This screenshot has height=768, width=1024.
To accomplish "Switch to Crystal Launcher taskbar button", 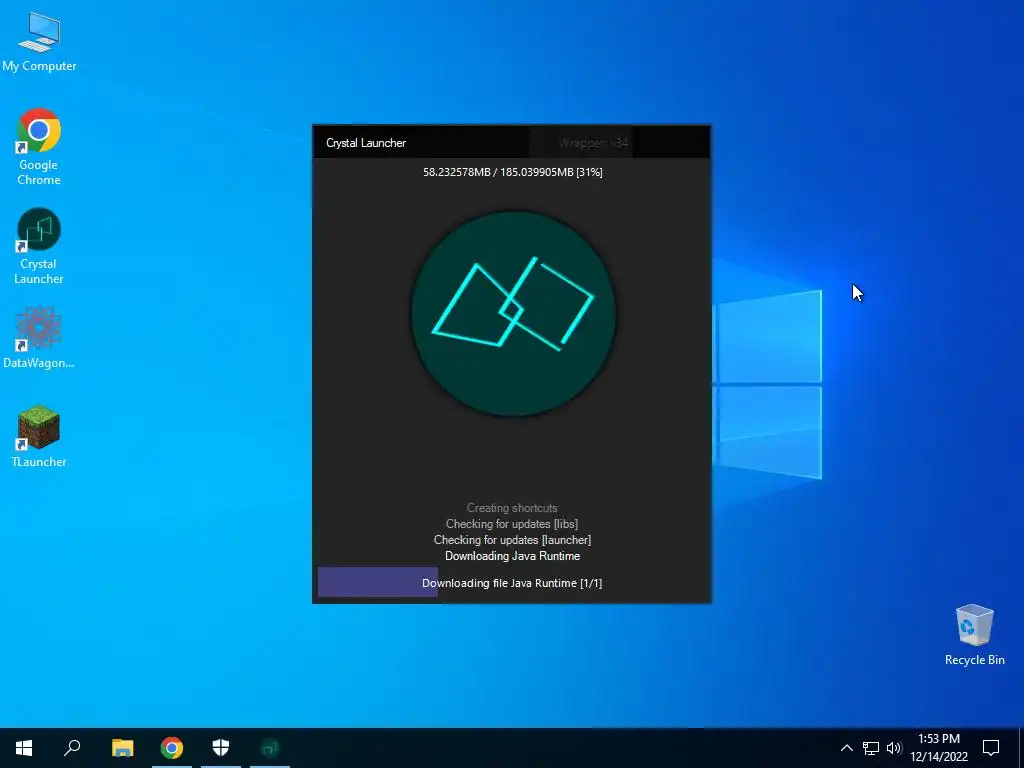I will point(270,748).
